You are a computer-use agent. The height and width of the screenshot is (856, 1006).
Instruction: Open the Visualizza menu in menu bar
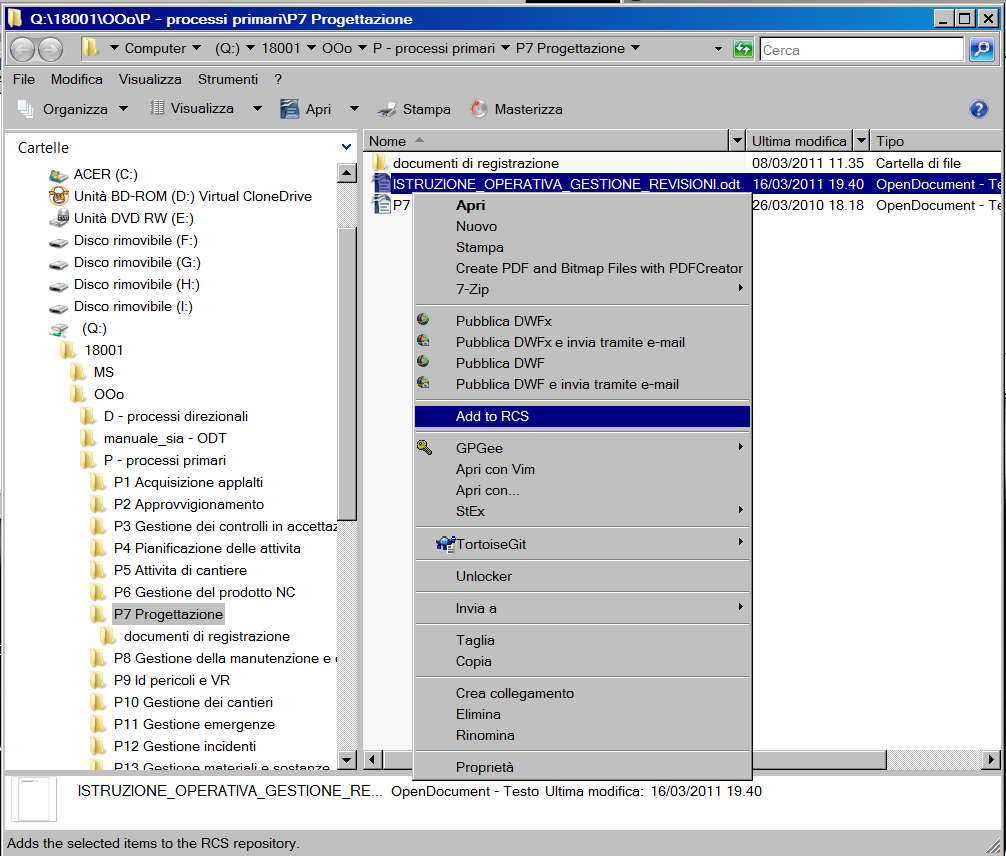150,79
